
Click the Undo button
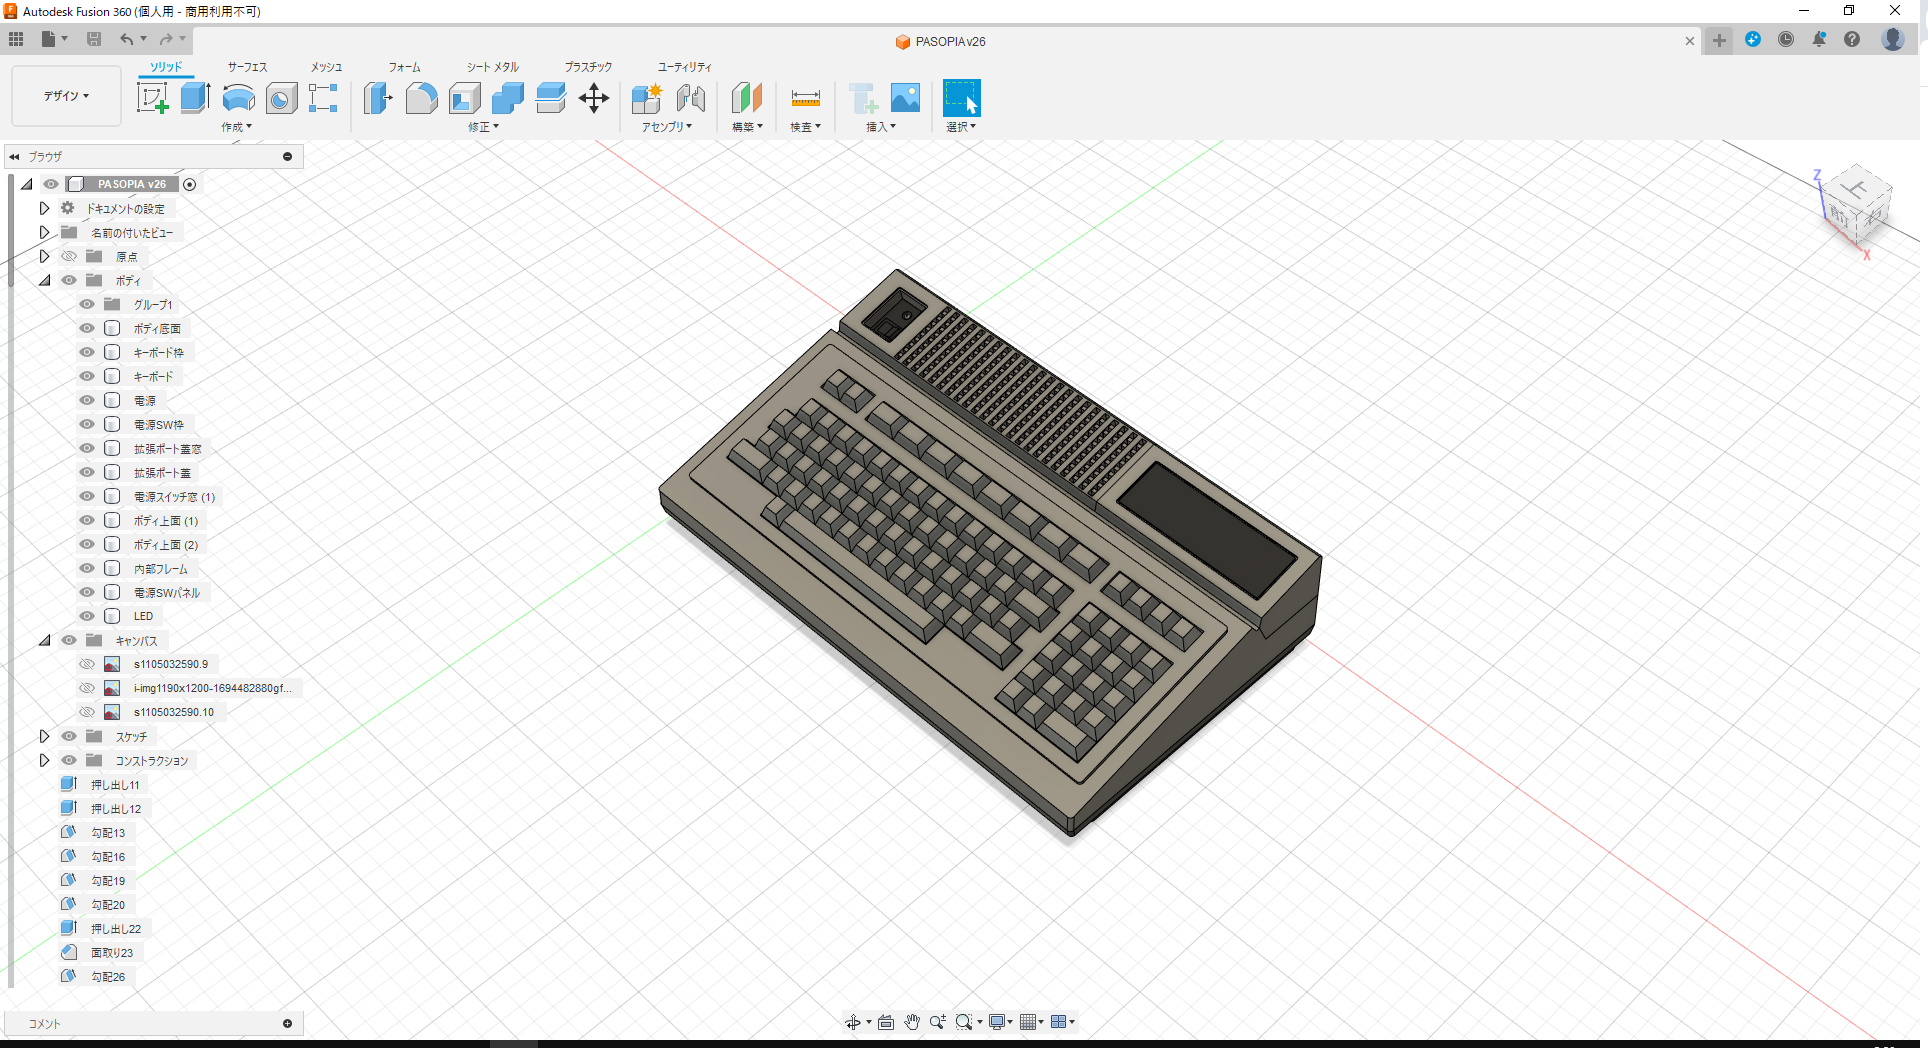pos(126,39)
